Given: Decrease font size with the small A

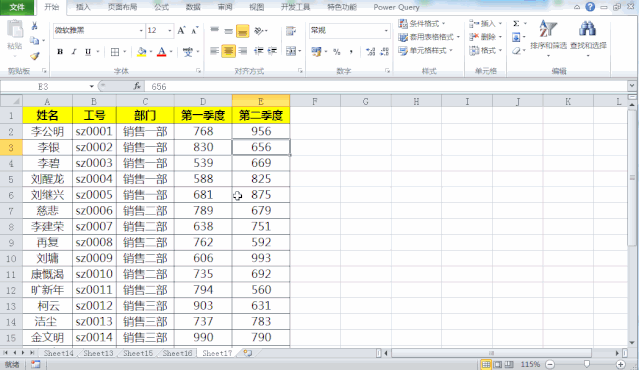Looking at the screenshot, I should (x=195, y=31).
